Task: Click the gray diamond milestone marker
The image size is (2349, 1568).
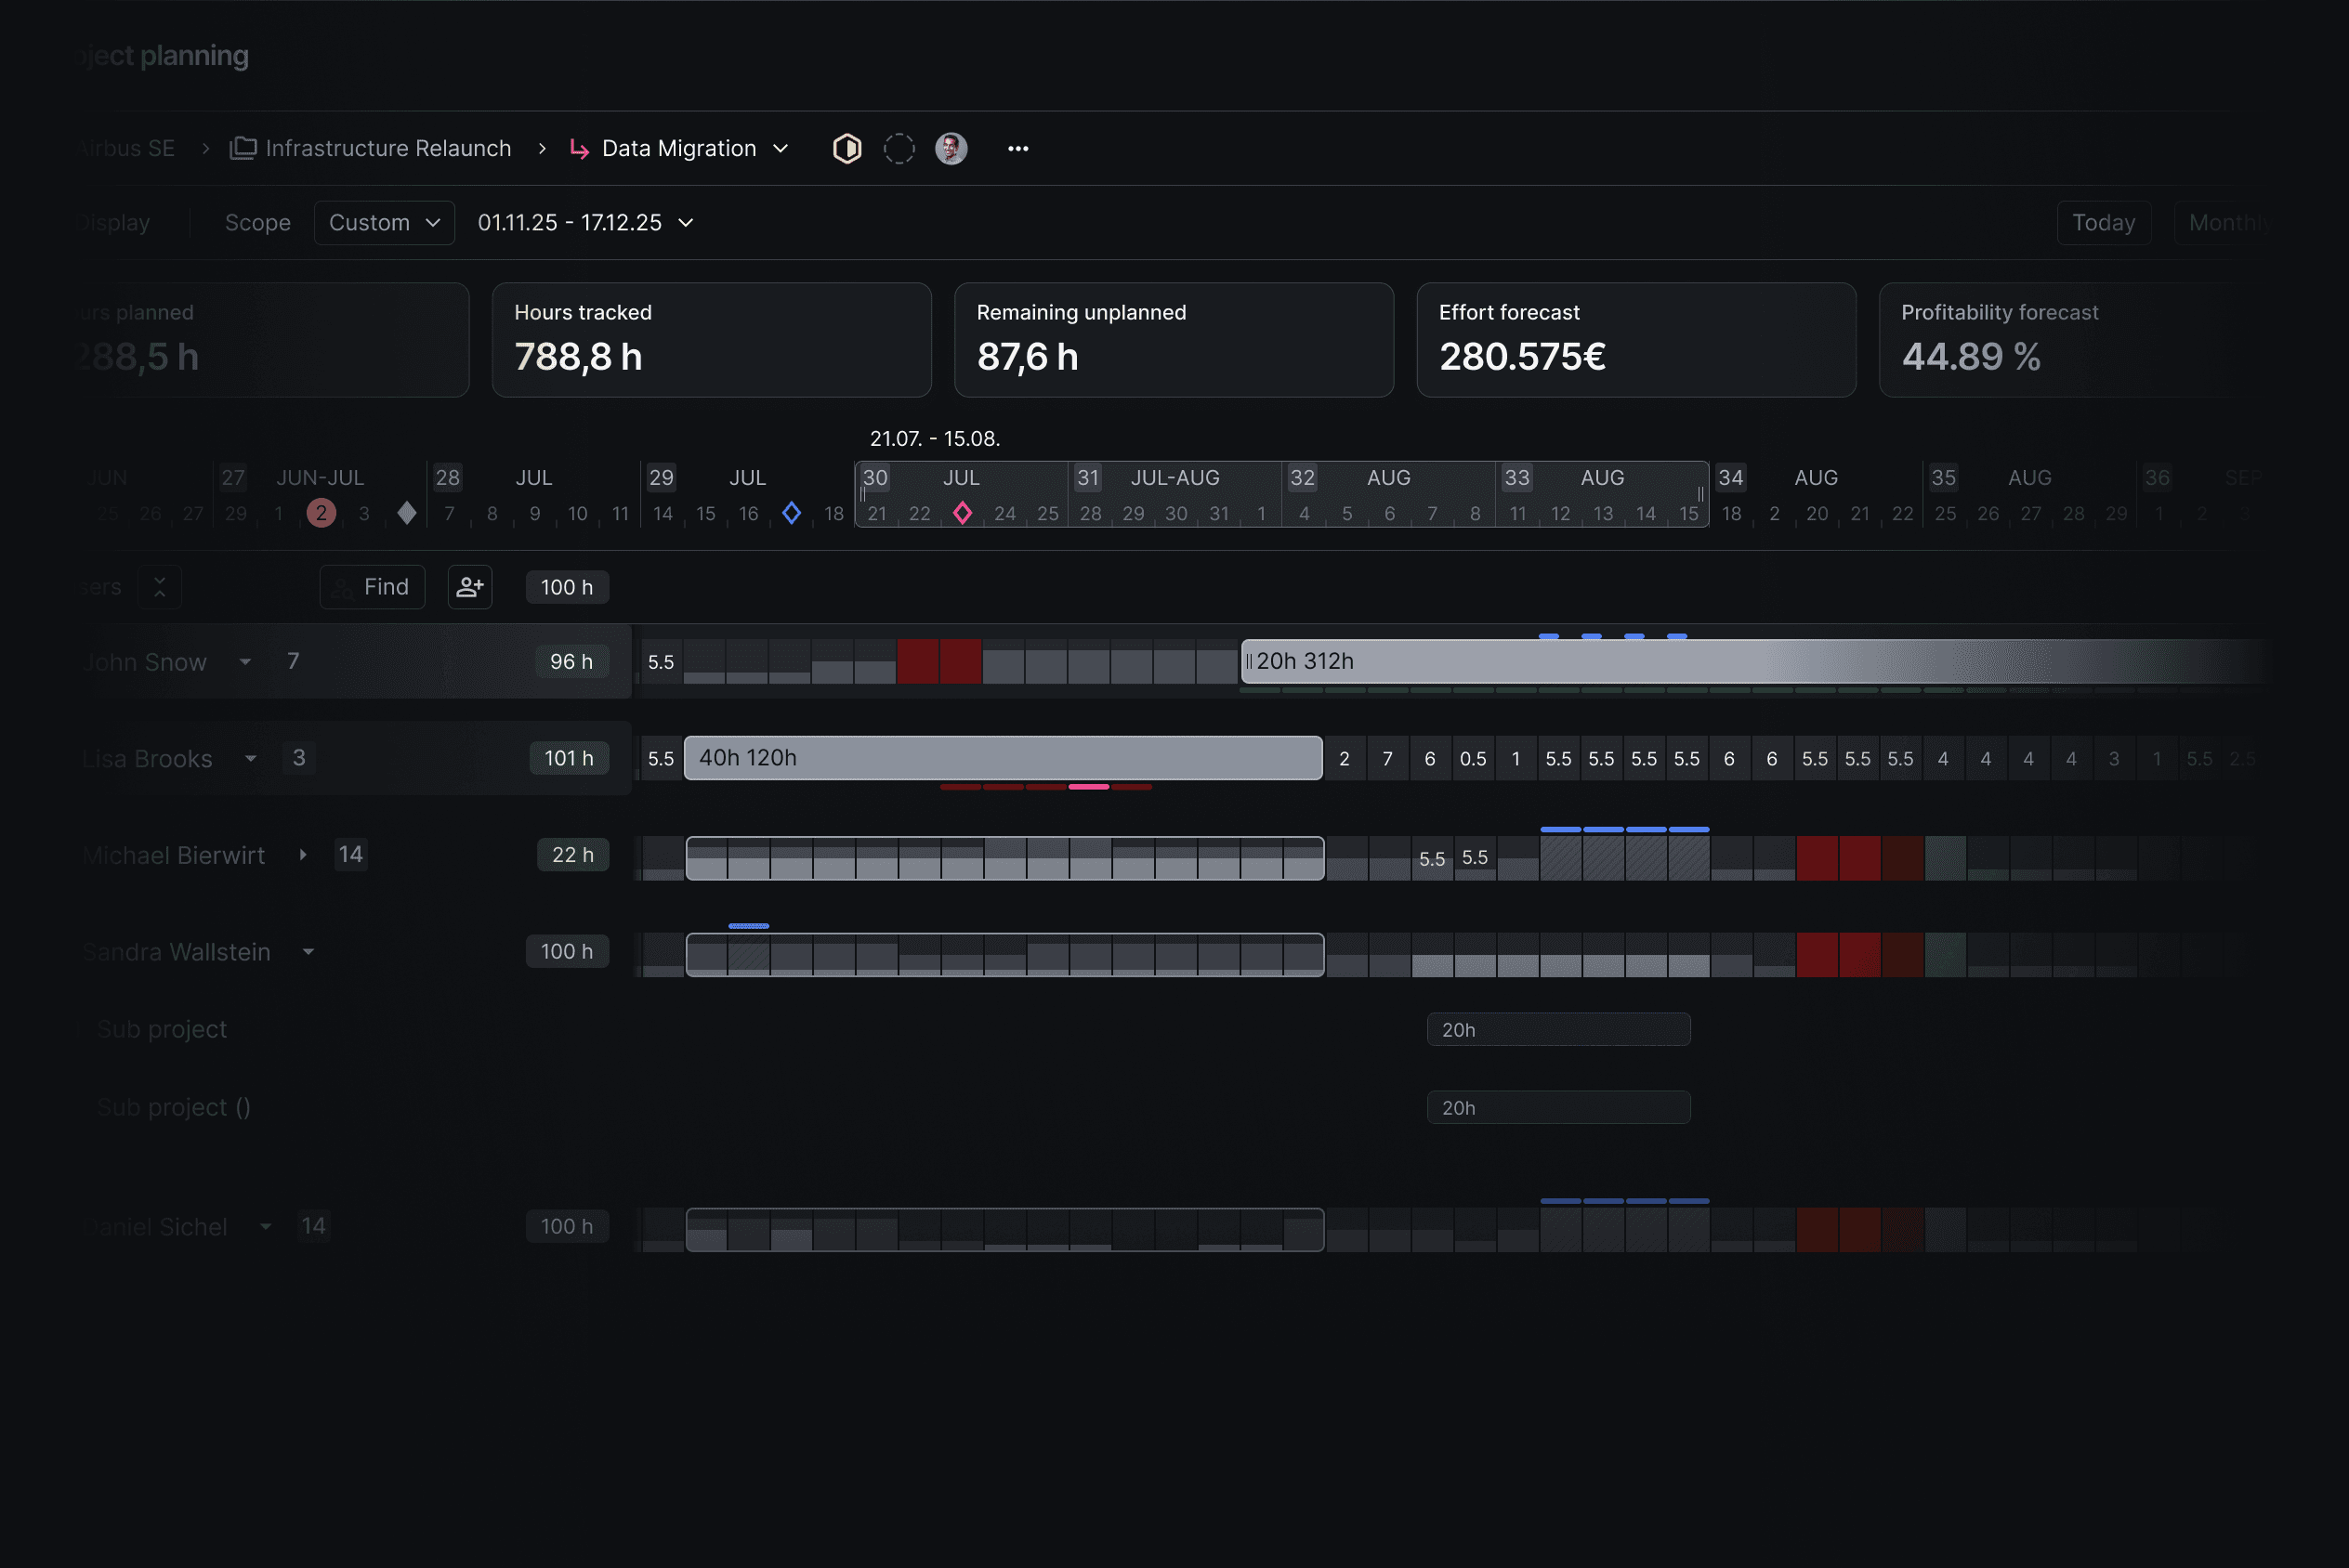Action: (x=406, y=513)
